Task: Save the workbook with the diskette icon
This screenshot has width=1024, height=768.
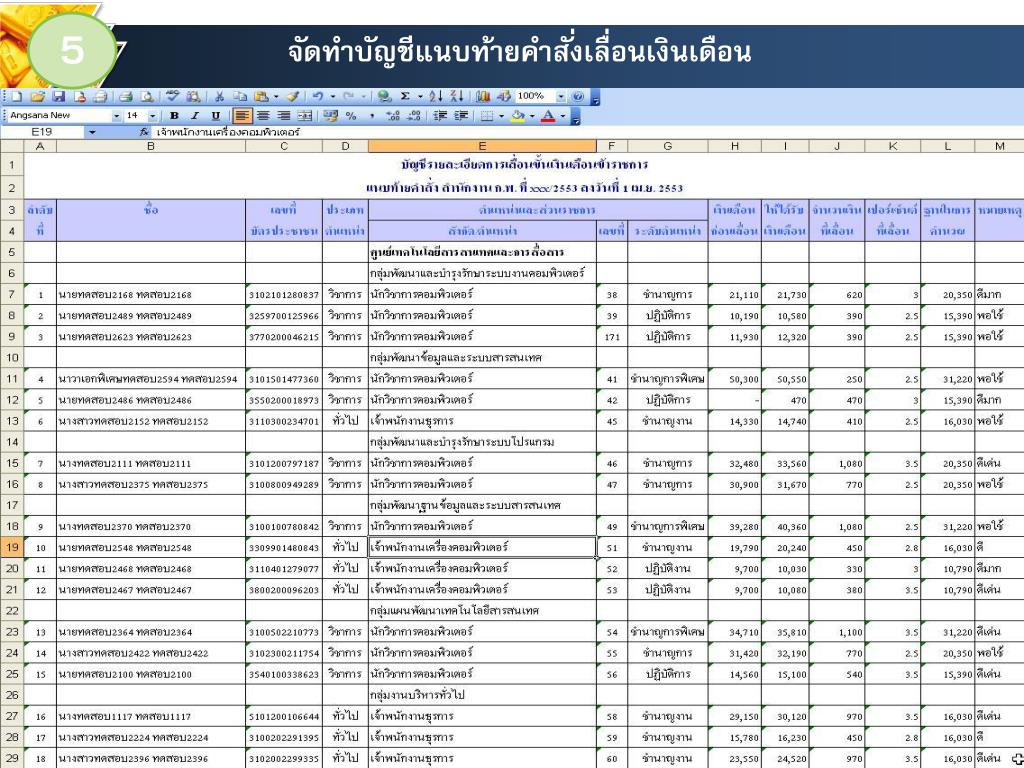Action: pyautogui.click(x=59, y=97)
